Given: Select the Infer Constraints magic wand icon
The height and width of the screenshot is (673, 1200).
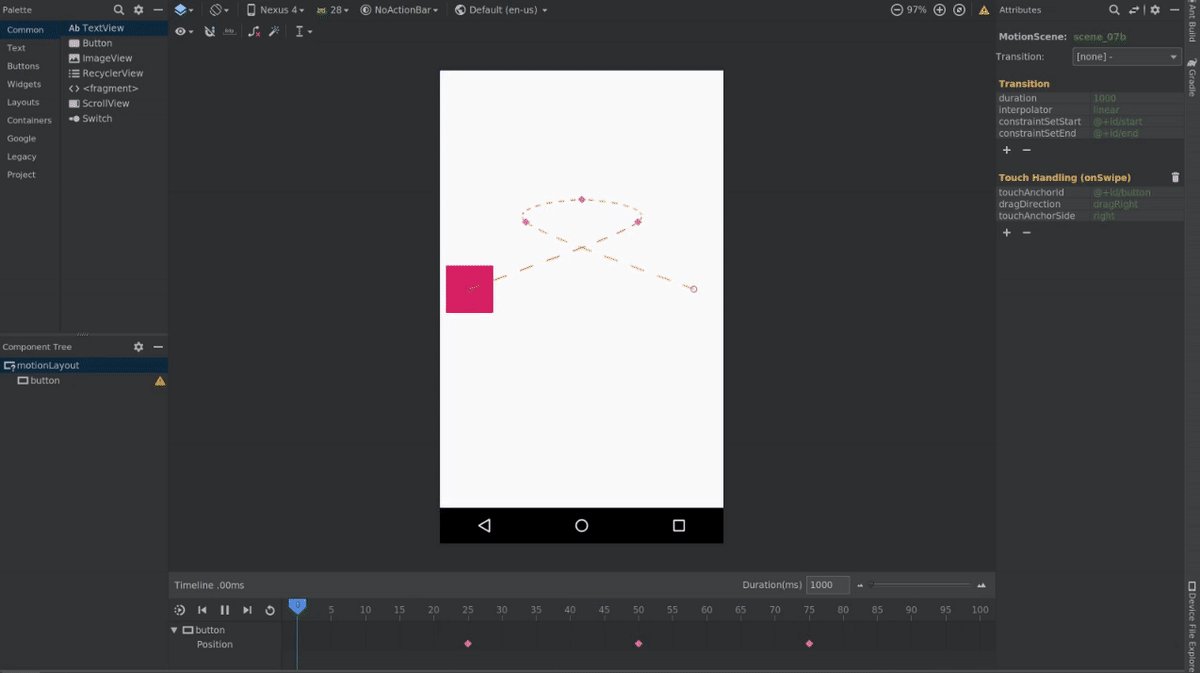Looking at the screenshot, I should (275, 31).
